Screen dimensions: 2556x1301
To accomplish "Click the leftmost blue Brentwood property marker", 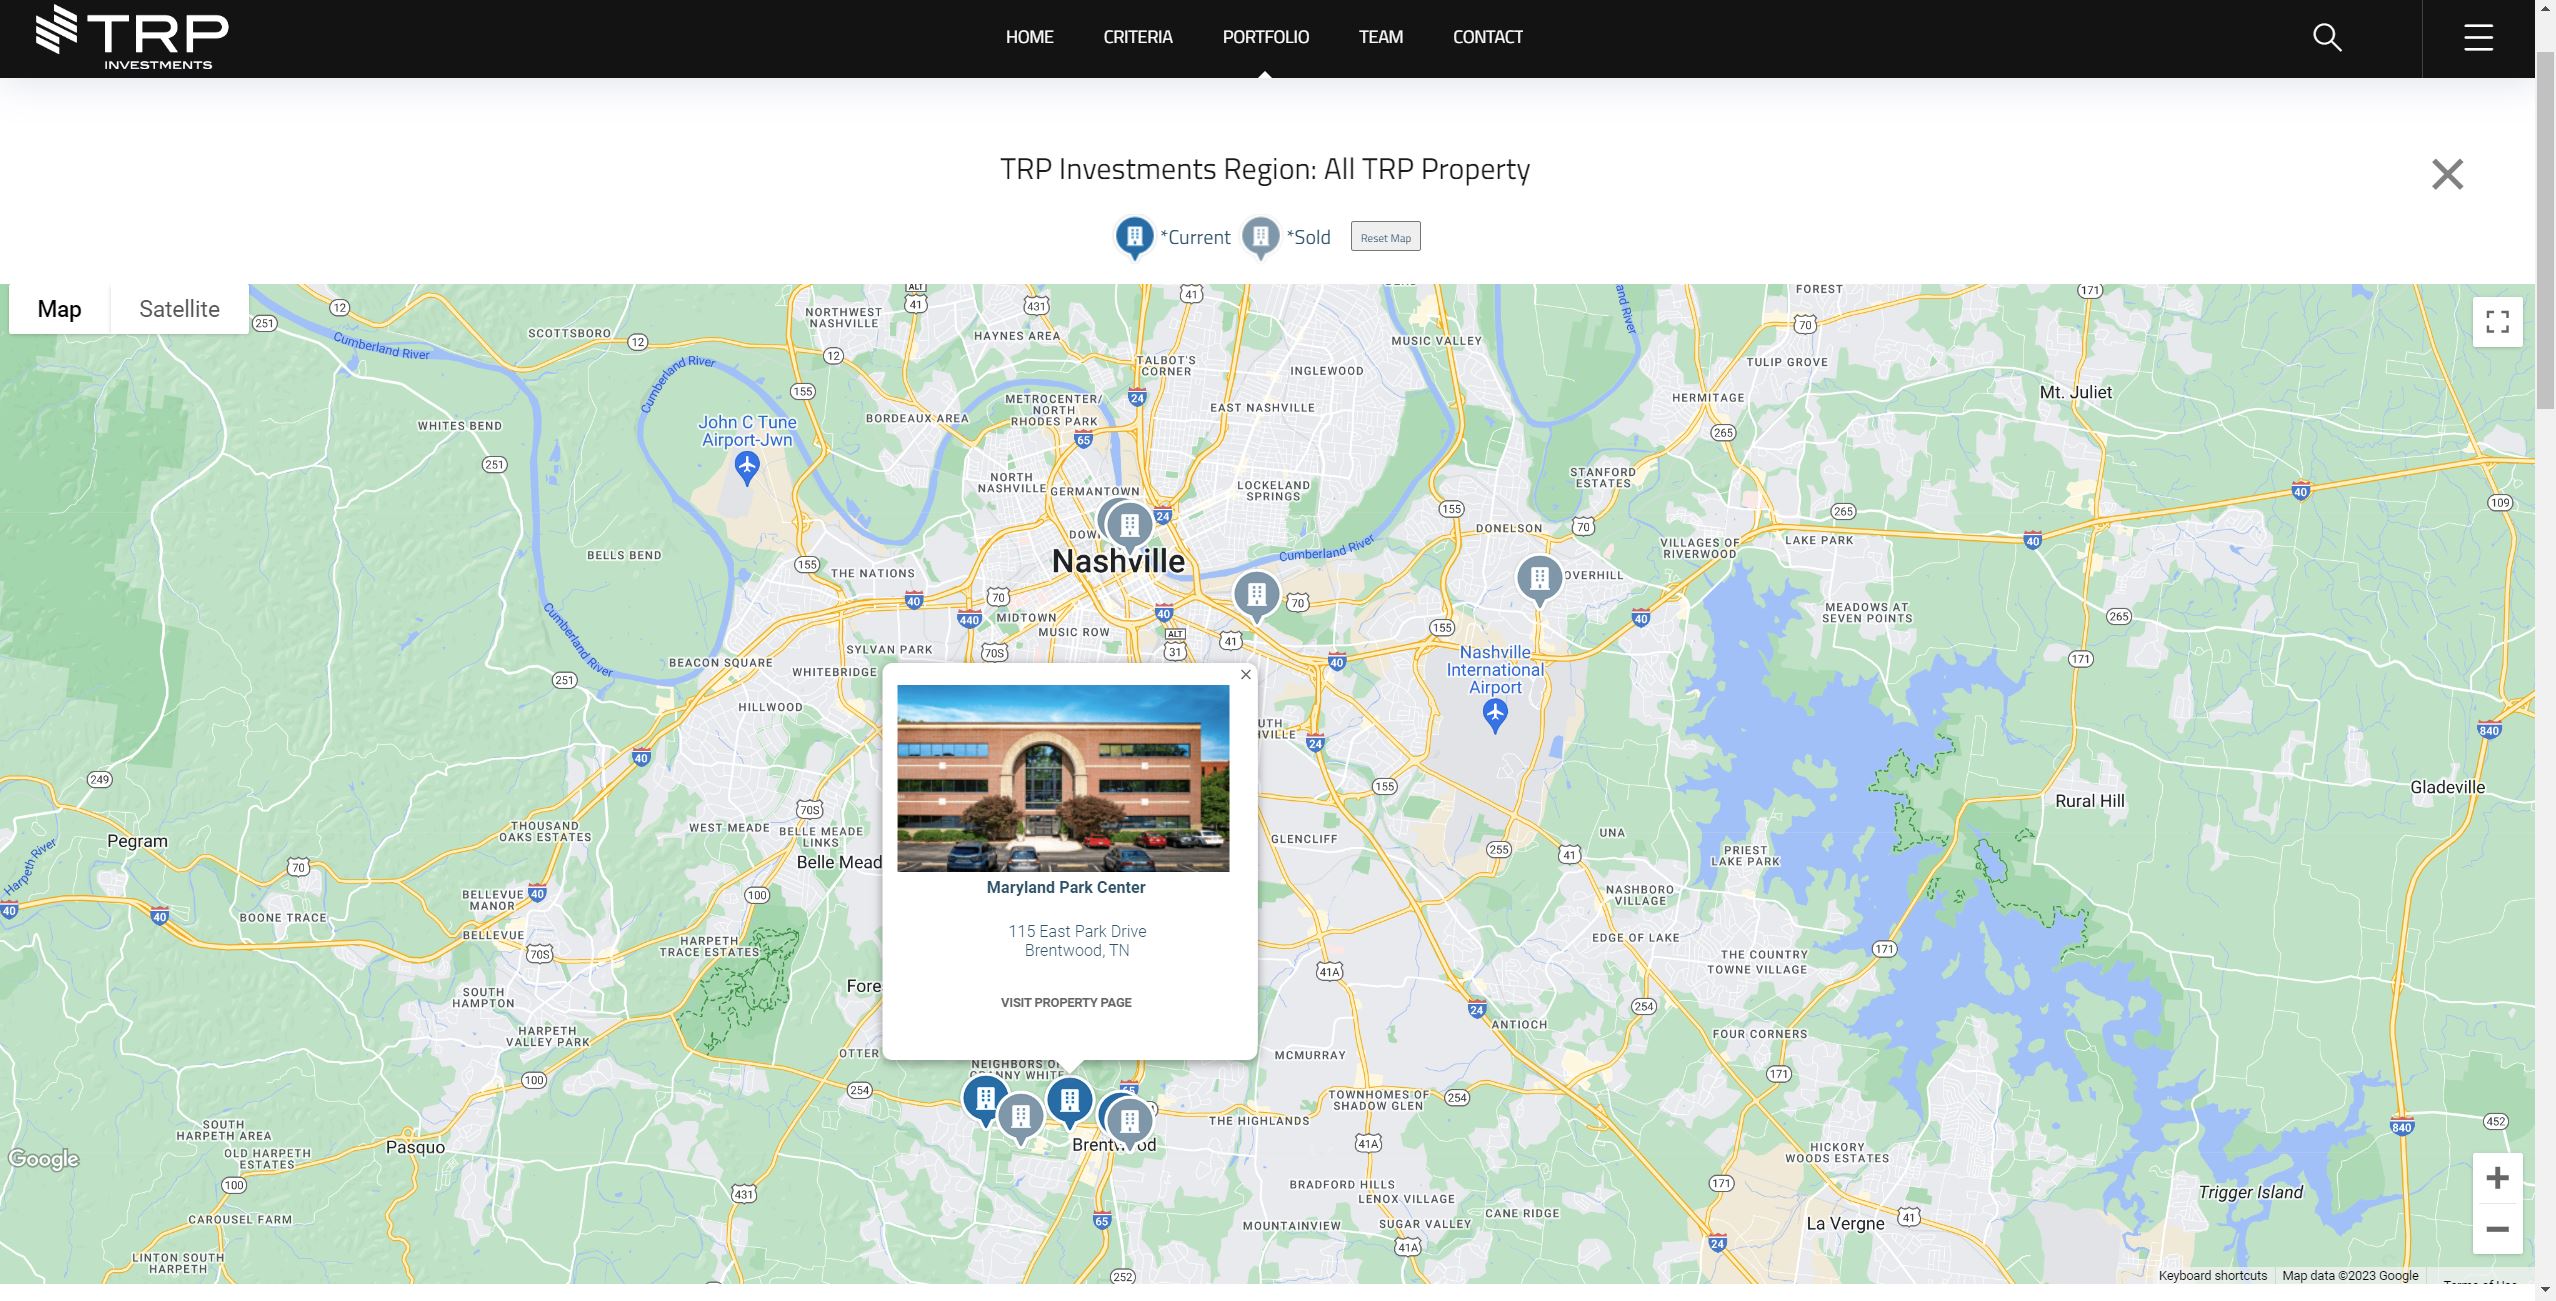I will 985,1098.
